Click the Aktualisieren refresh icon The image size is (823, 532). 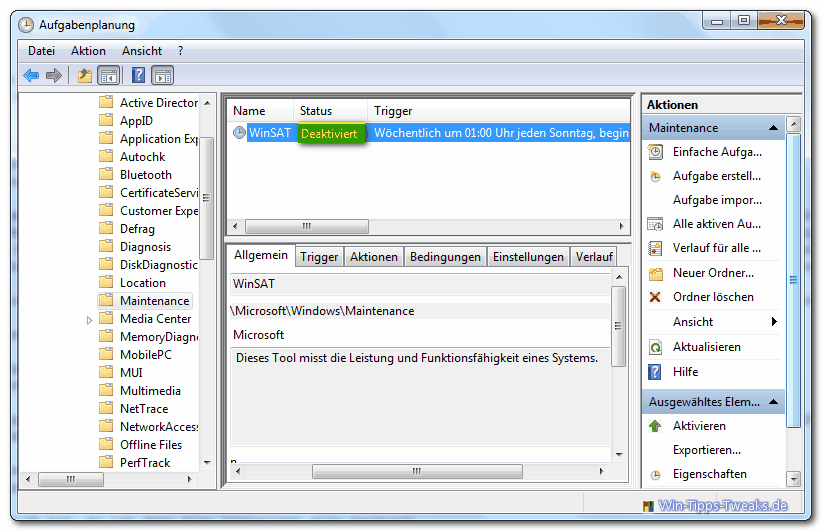click(655, 347)
